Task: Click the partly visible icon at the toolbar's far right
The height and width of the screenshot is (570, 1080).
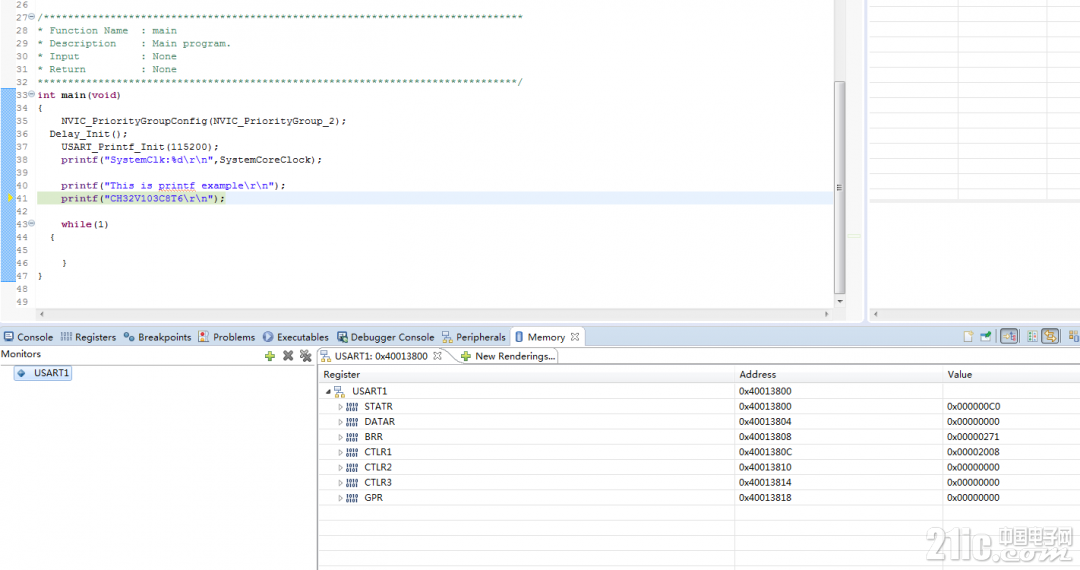Action: pos(1074,337)
